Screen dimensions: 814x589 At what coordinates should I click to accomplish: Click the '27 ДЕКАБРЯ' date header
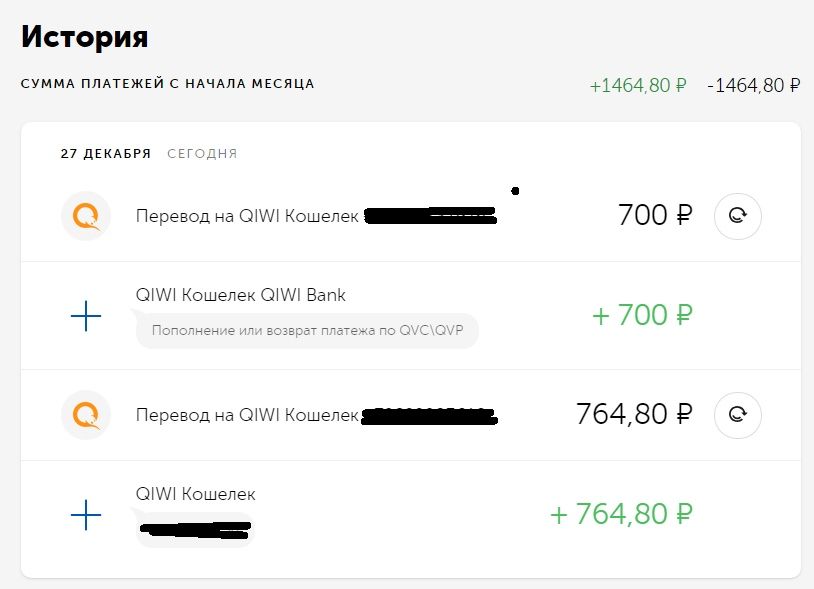tap(105, 154)
